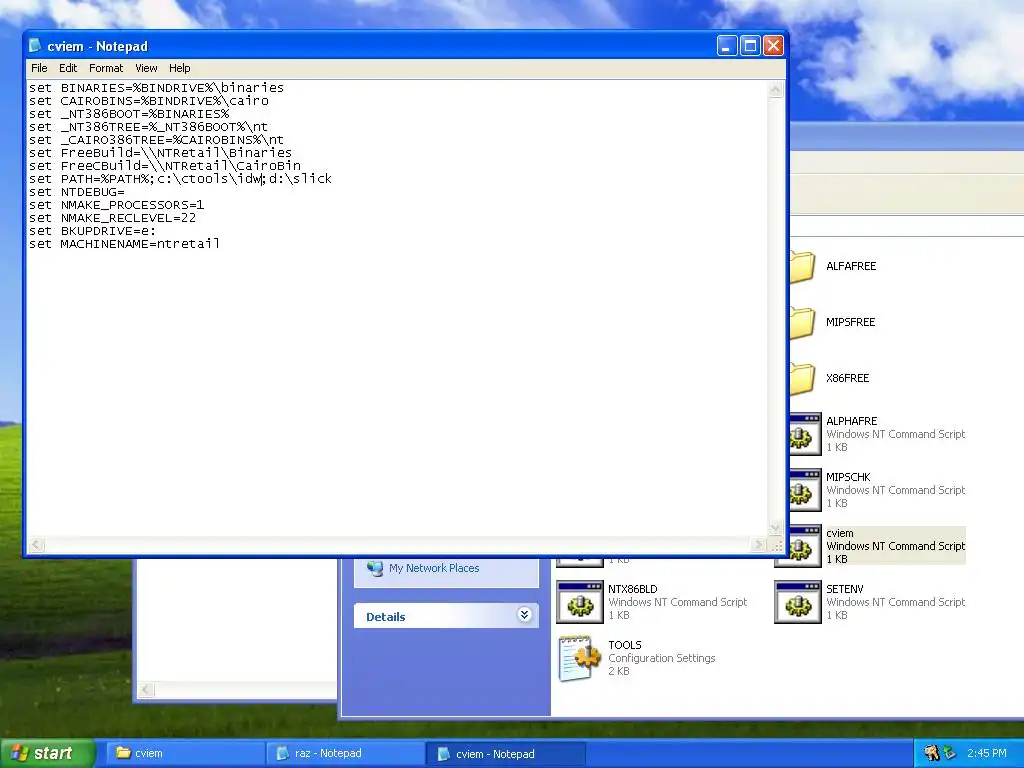
Task: Click the 'set BKUPDRIVE=e:' line
Action: [x=92, y=231]
